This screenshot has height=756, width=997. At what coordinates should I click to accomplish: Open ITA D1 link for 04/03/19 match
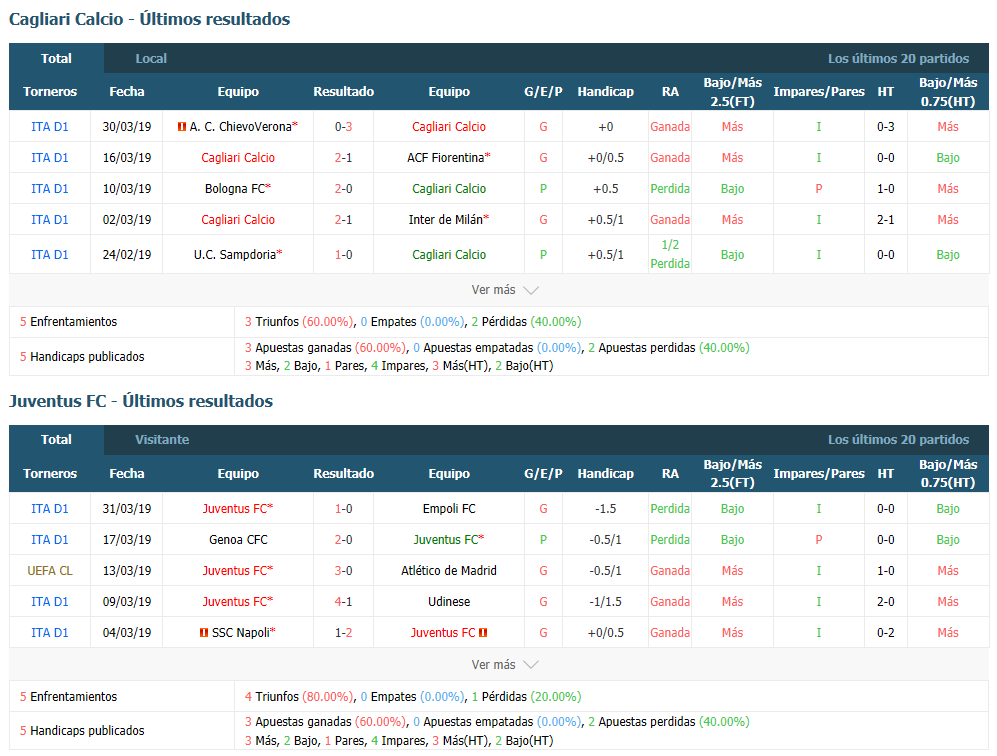pos(50,633)
